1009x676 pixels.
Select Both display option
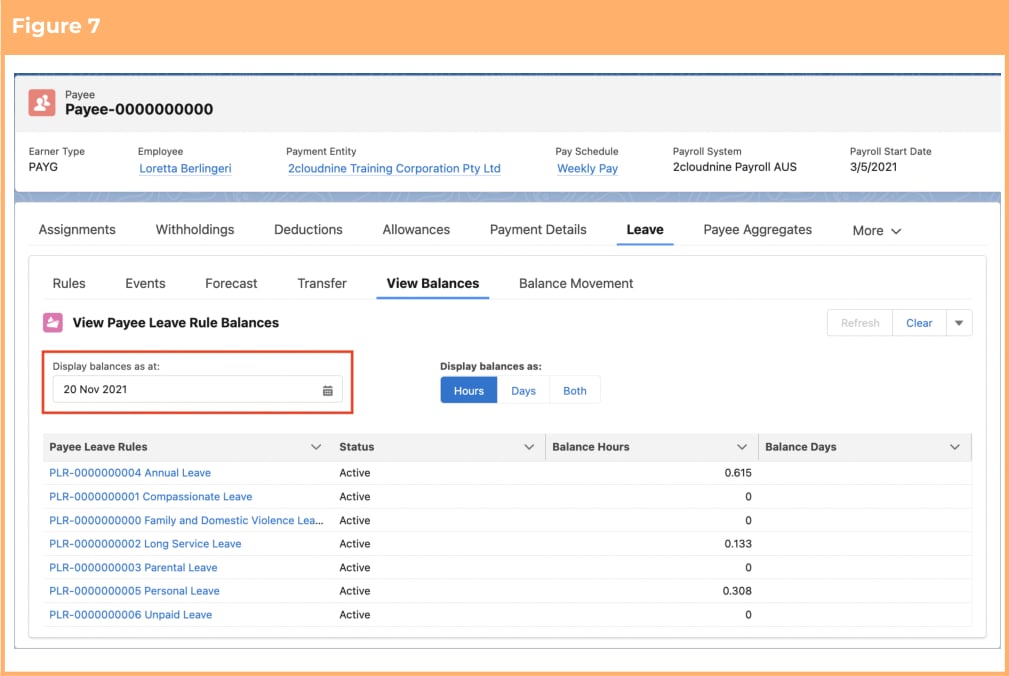click(575, 390)
